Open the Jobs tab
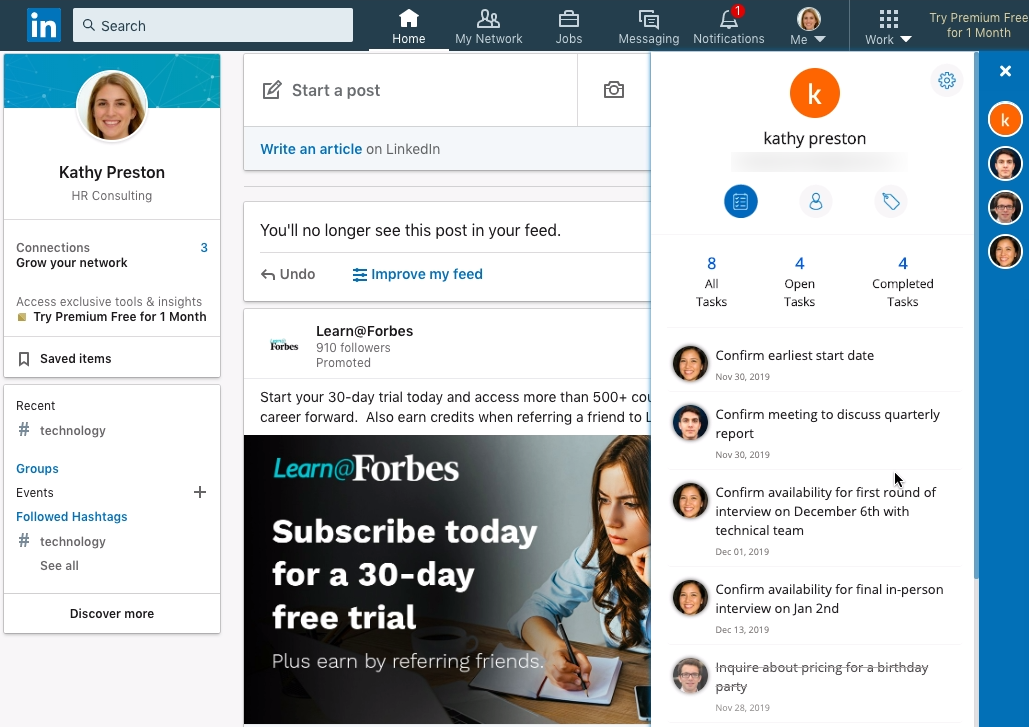The image size is (1029, 727). [568, 27]
